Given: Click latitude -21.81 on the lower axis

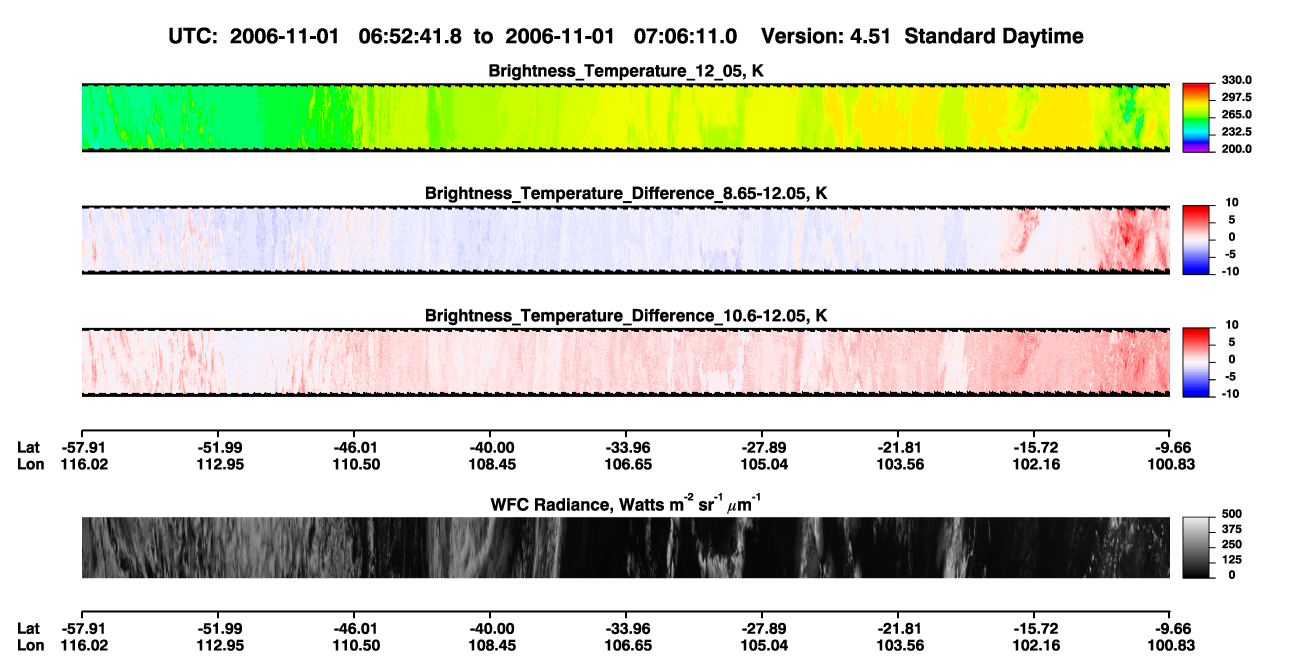Looking at the screenshot, I should coord(898,628).
